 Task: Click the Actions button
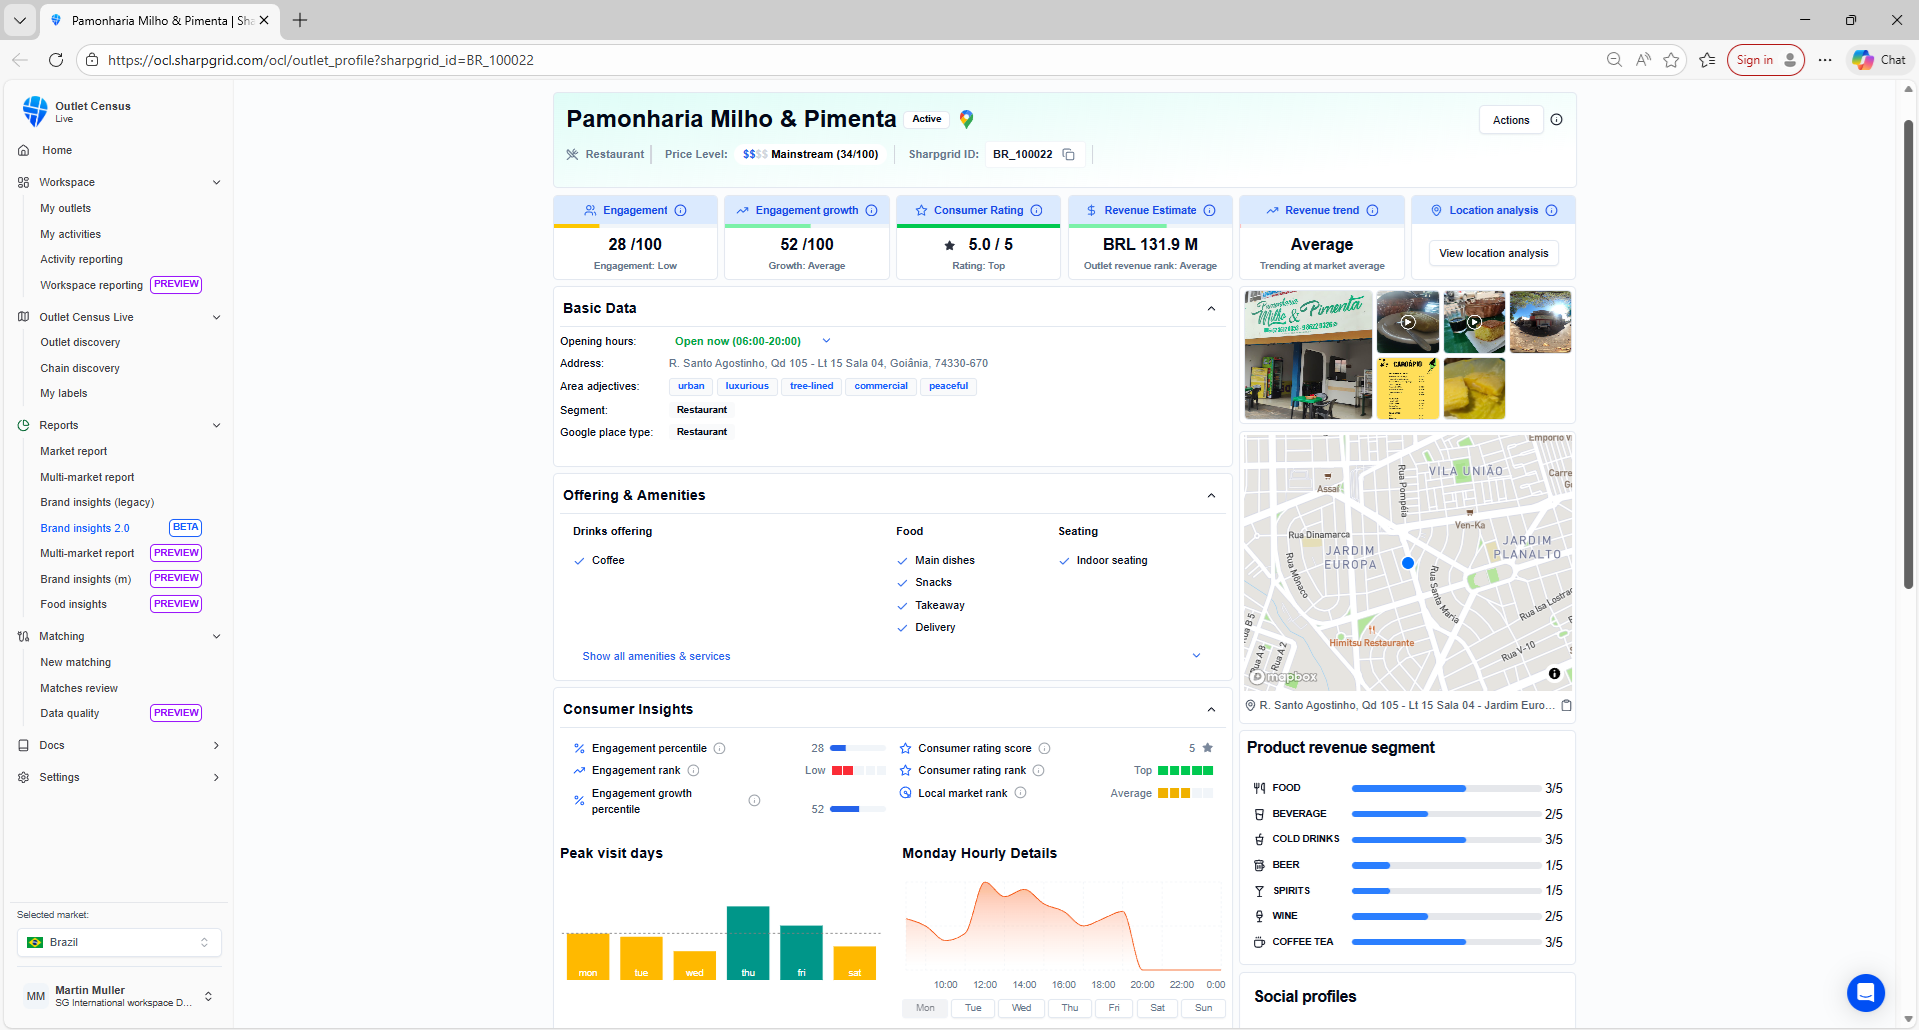tap(1510, 120)
